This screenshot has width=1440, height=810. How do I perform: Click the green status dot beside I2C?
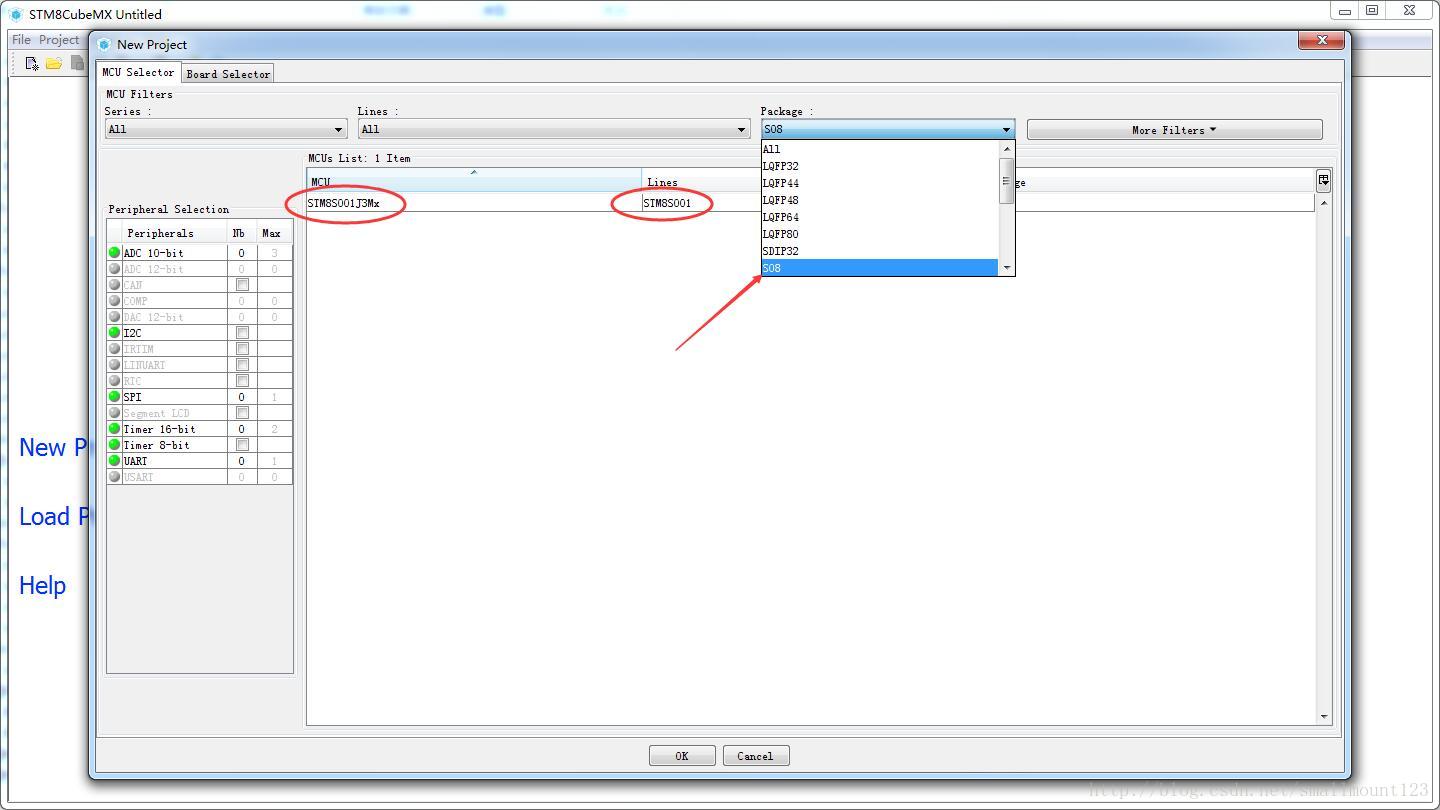click(x=114, y=333)
